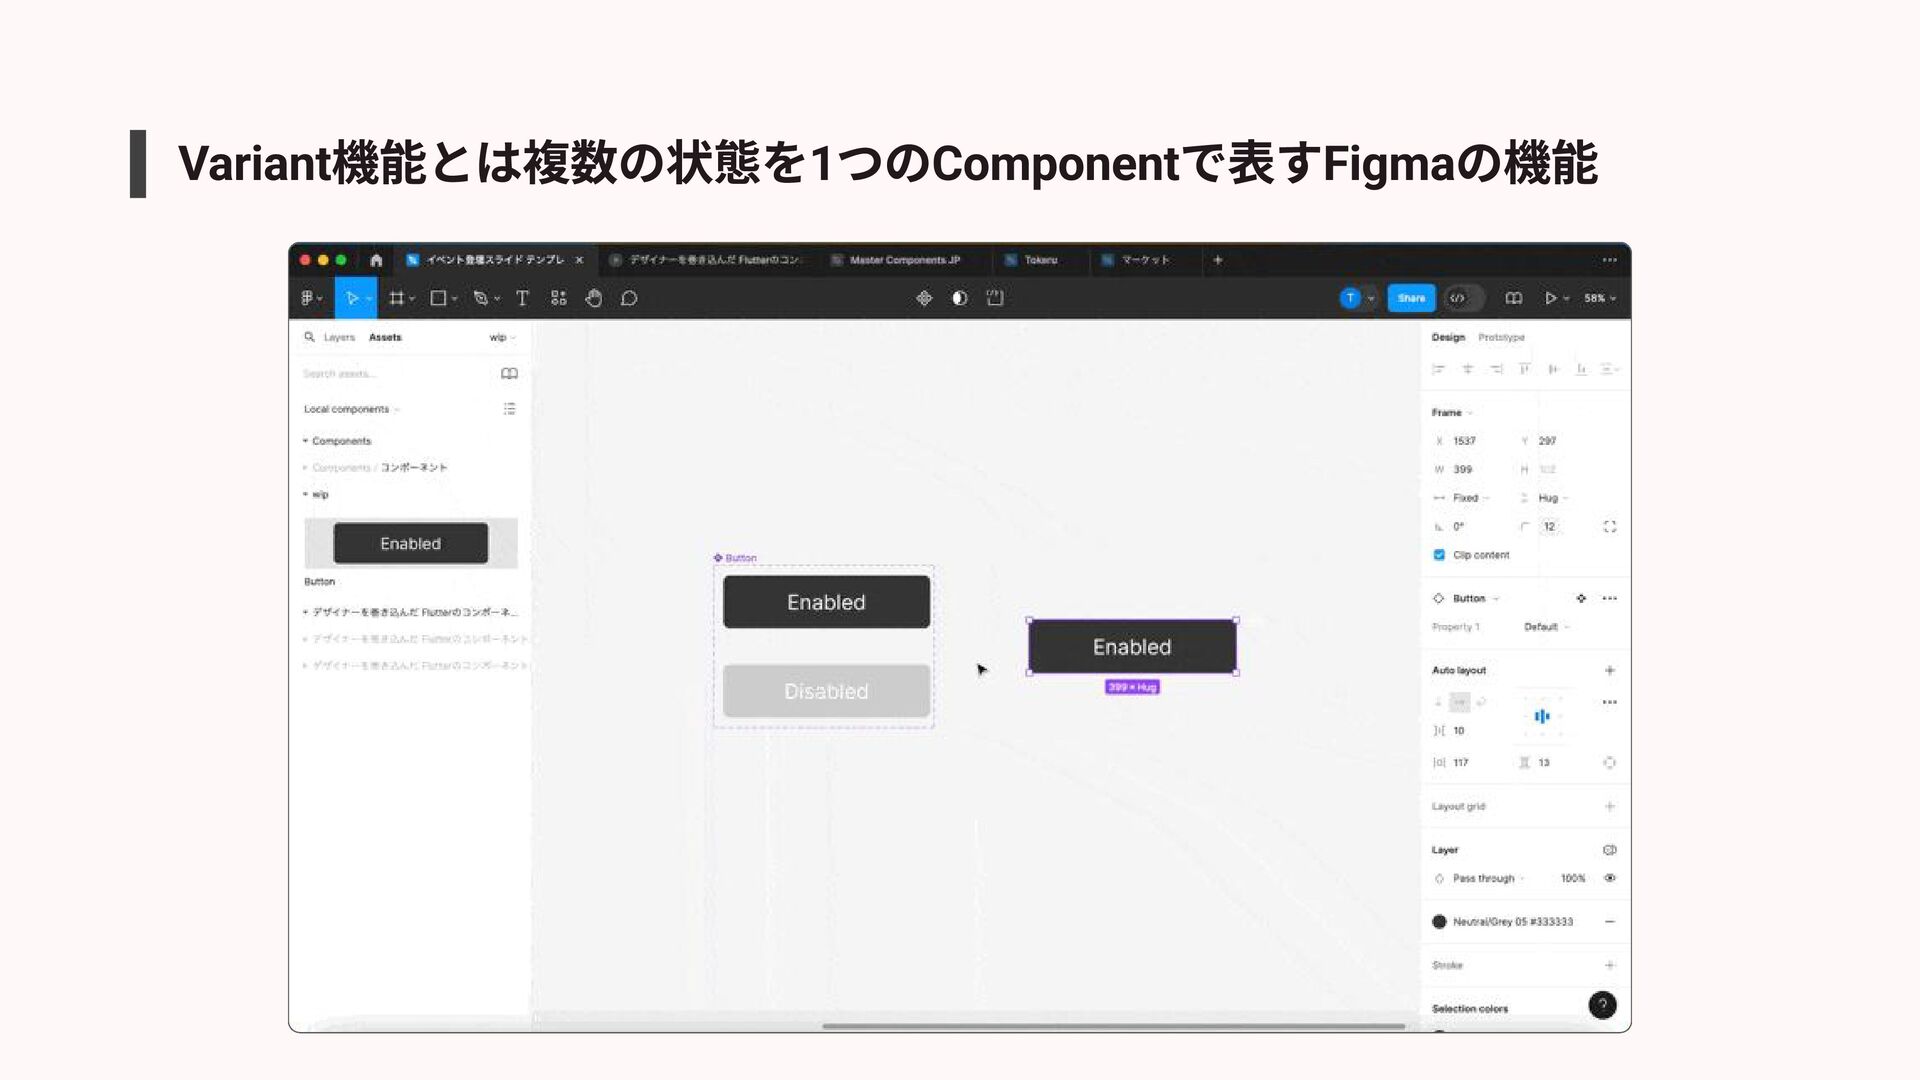Click align left icon in Design panel
Viewport: 1920px width, 1080px height.
pyautogui.click(x=1438, y=369)
